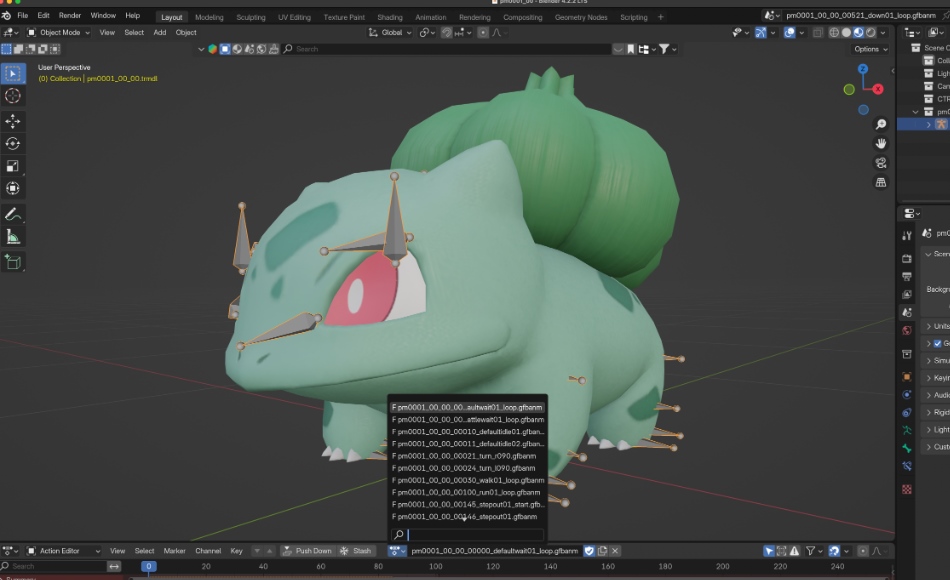Click the zoom view magnifier icon

(881, 124)
